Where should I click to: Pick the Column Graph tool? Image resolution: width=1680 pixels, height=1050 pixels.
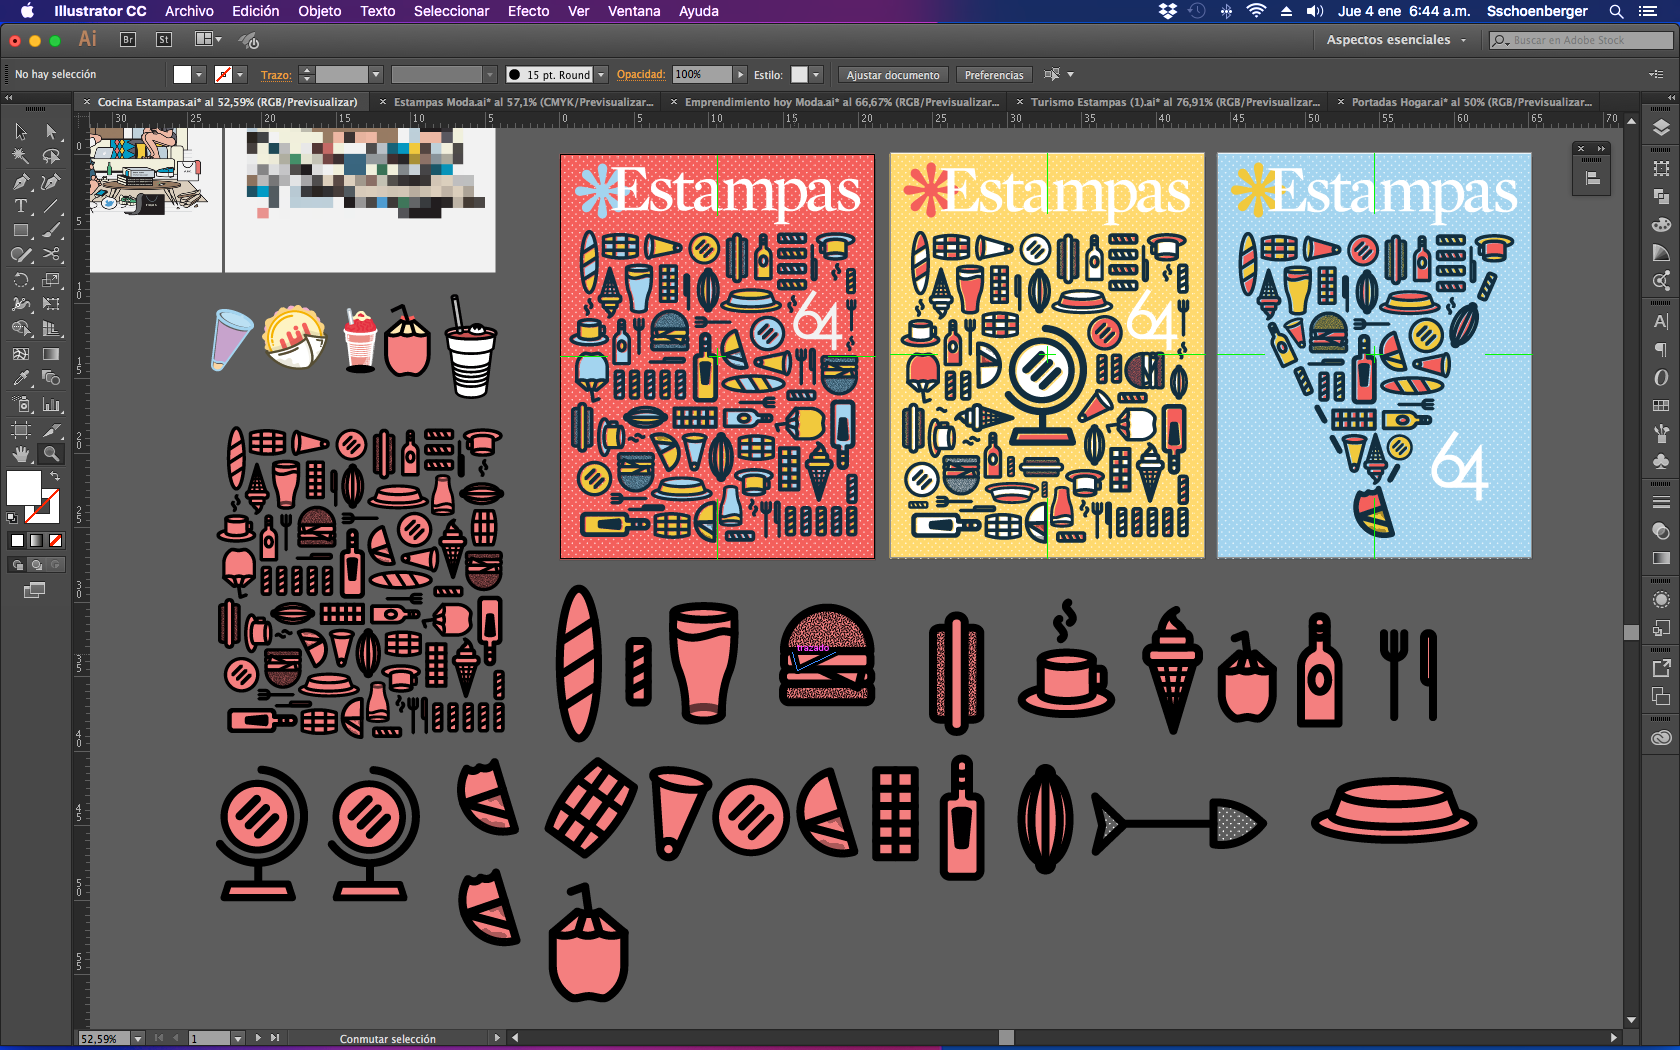[51, 405]
